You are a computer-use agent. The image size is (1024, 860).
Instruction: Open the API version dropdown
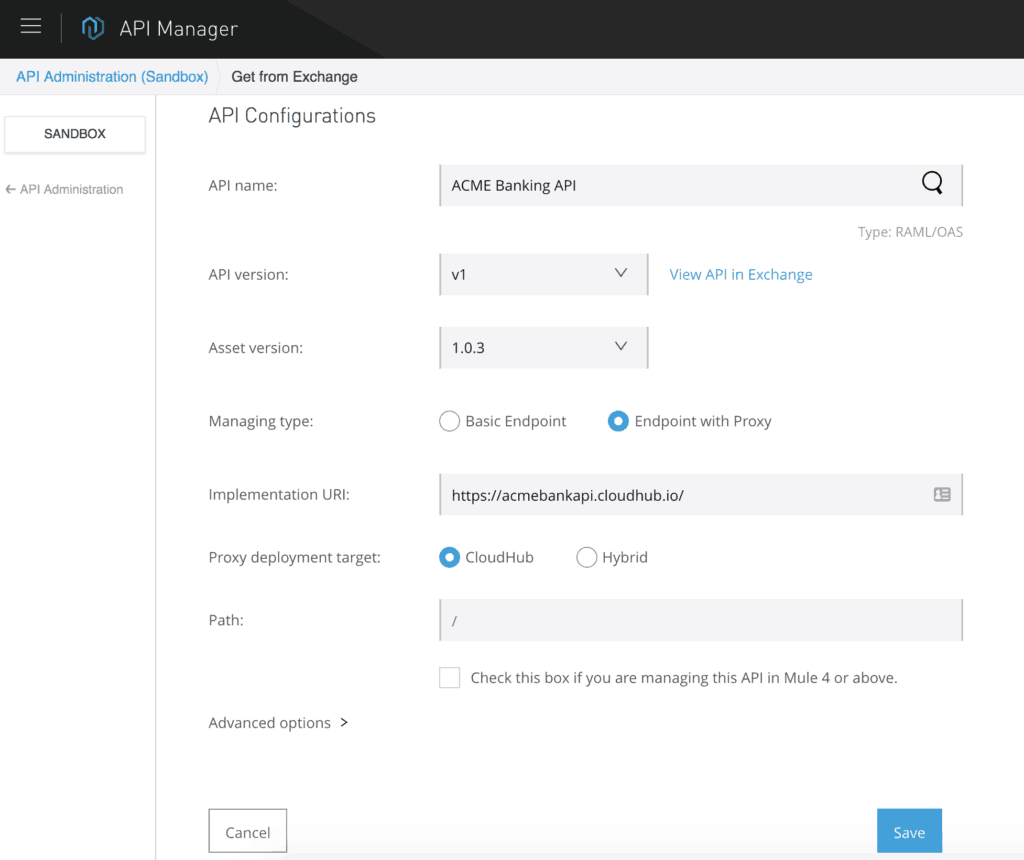point(619,273)
